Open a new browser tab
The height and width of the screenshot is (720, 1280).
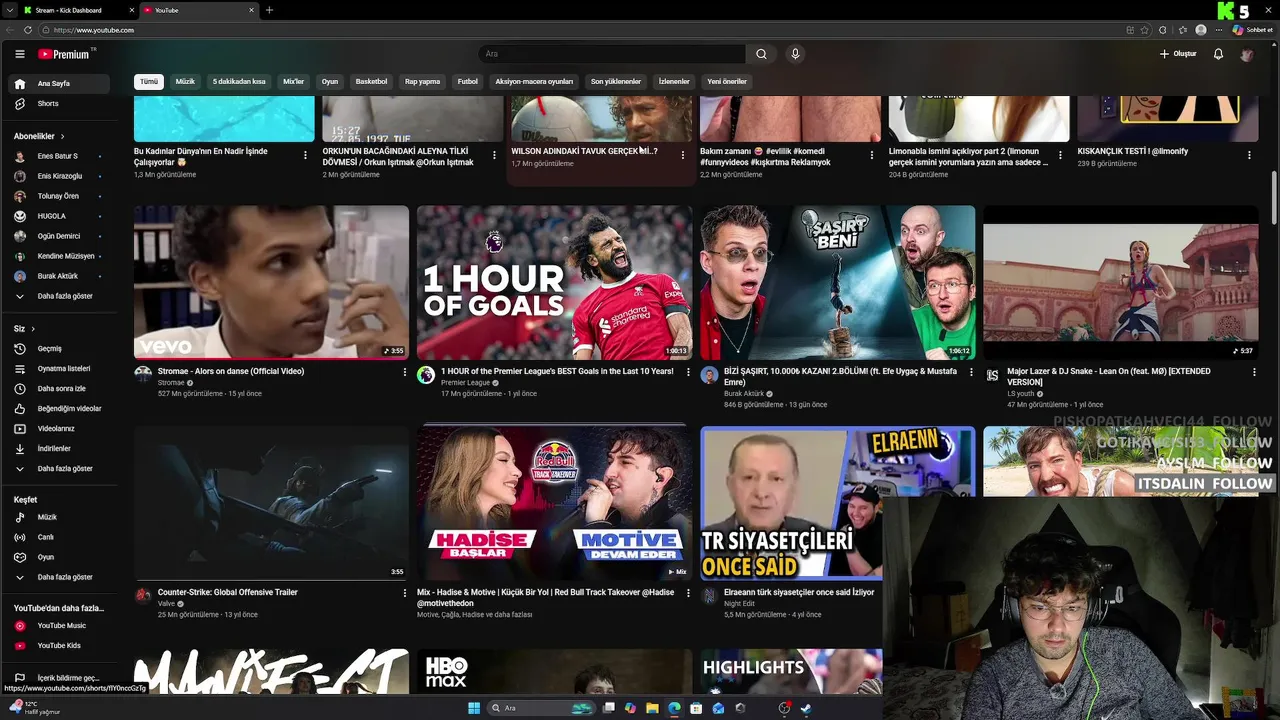pyautogui.click(x=269, y=10)
